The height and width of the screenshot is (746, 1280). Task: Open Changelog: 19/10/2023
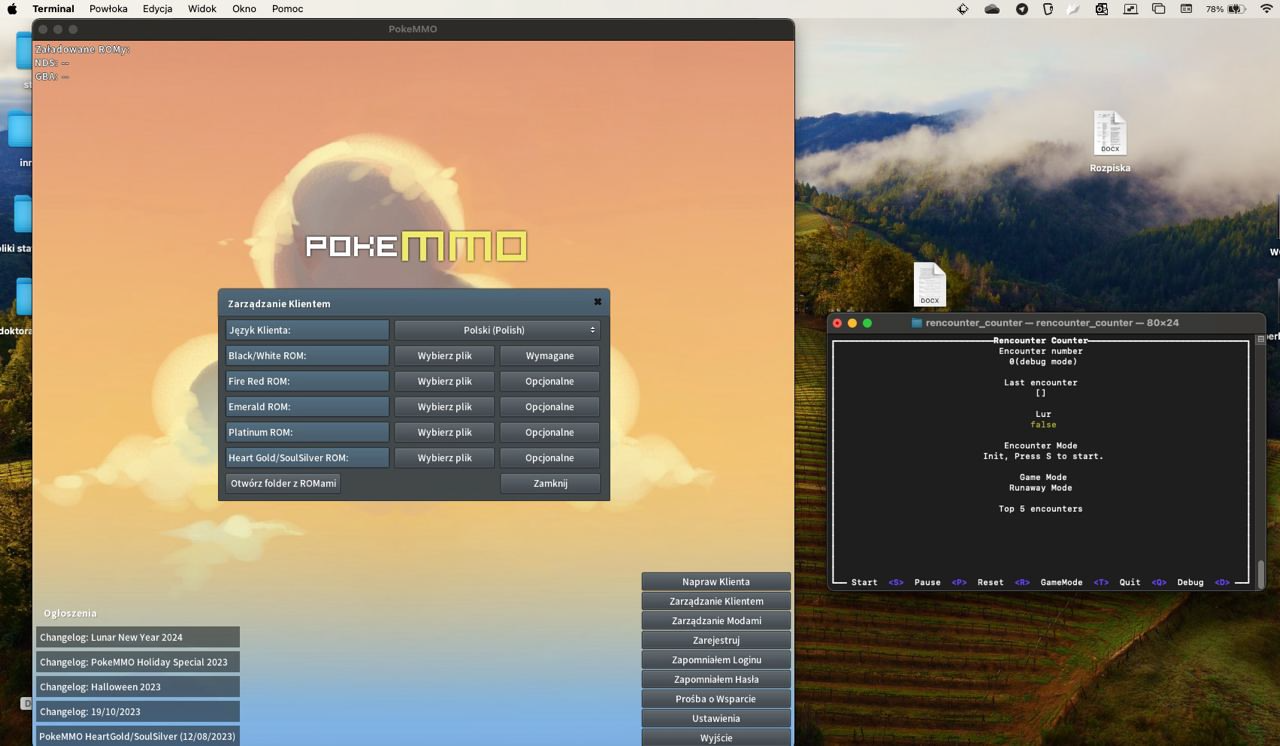pos(138,712)
